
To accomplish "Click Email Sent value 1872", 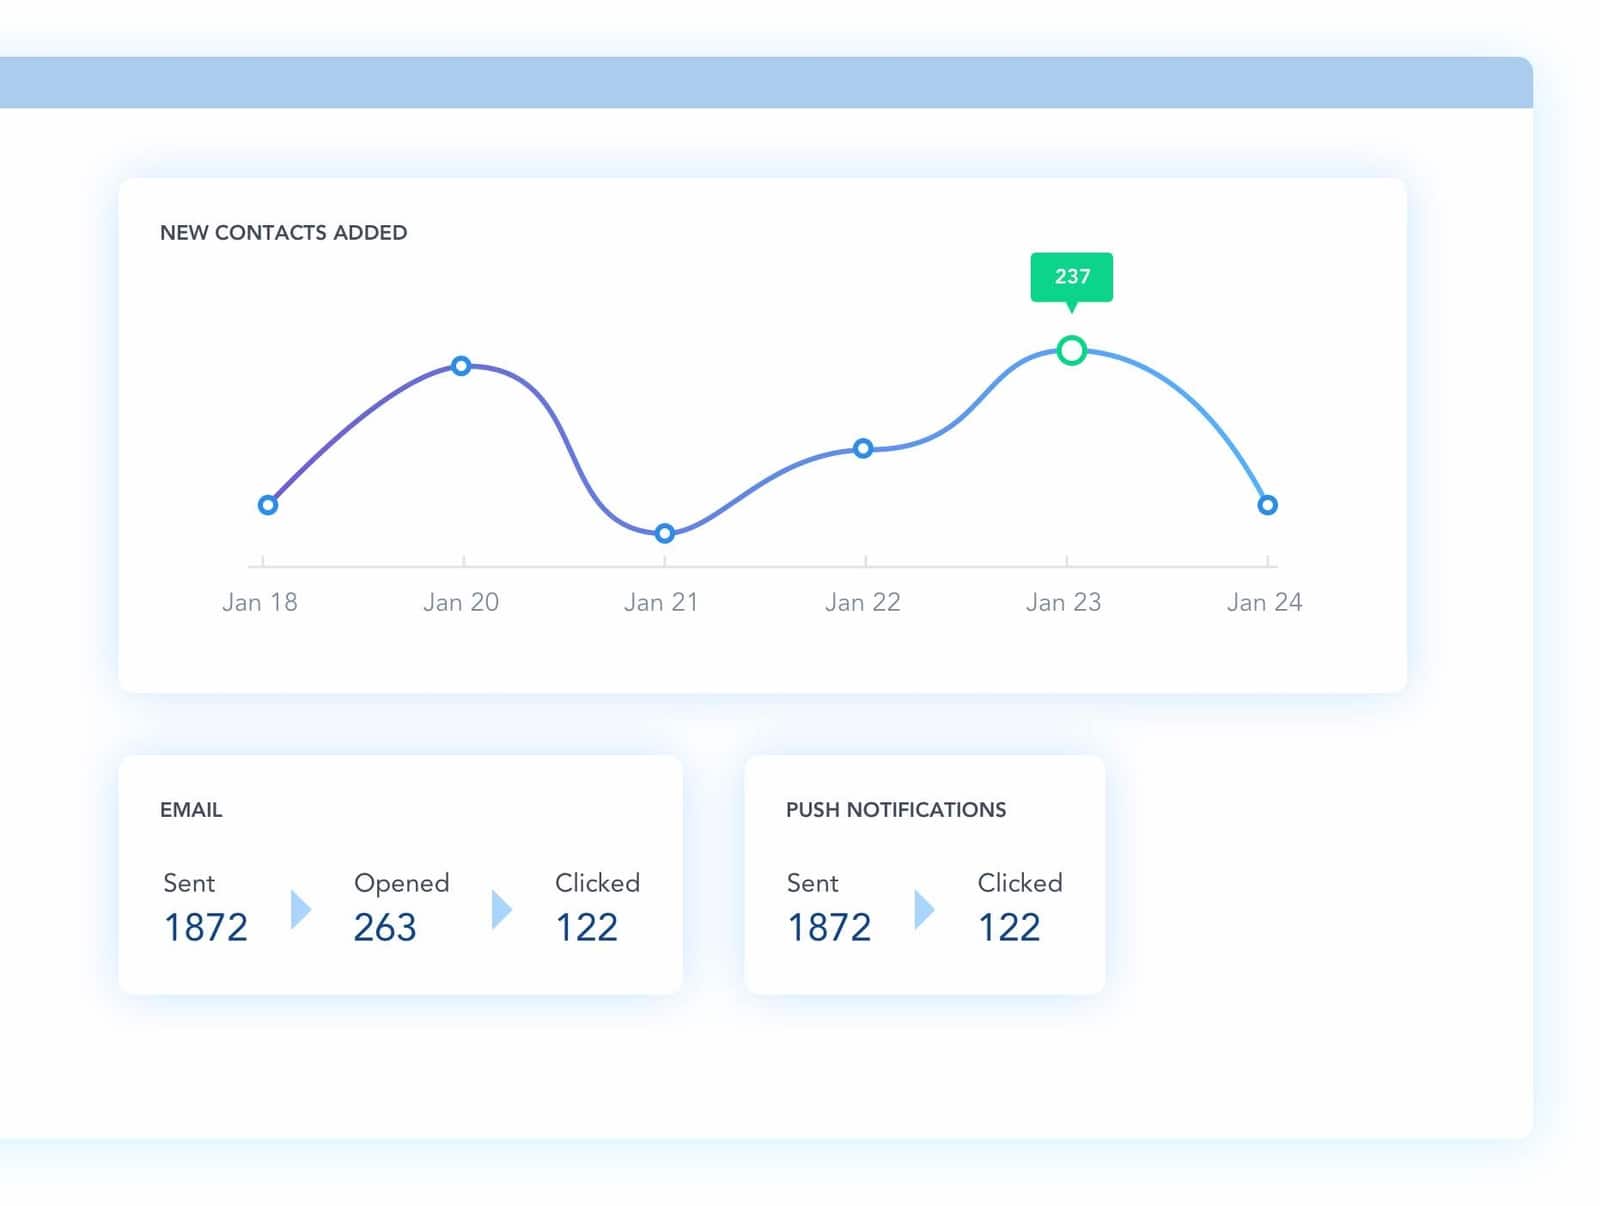I will (x=206, y=928).
